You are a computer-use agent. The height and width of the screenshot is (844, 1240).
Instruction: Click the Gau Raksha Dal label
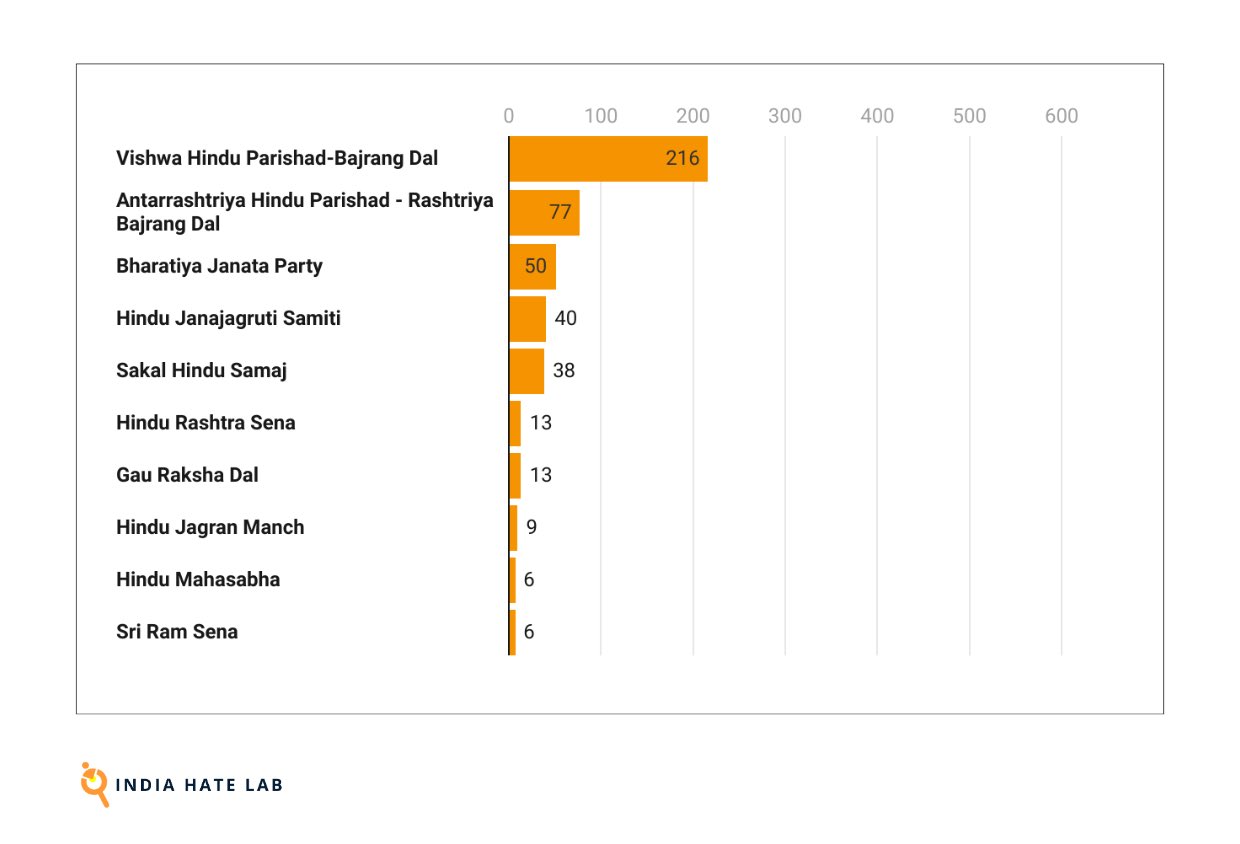(187, 475)
